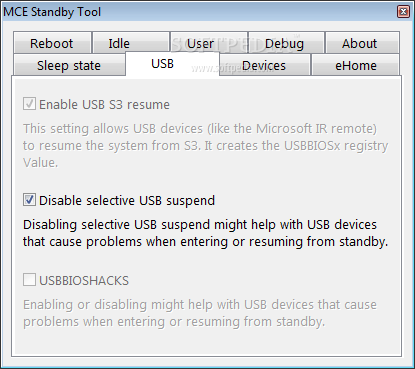This screenshot has height=369, width=415.
Task: Click the MCE Standby Tool title bar
Action: coord(200,12)
